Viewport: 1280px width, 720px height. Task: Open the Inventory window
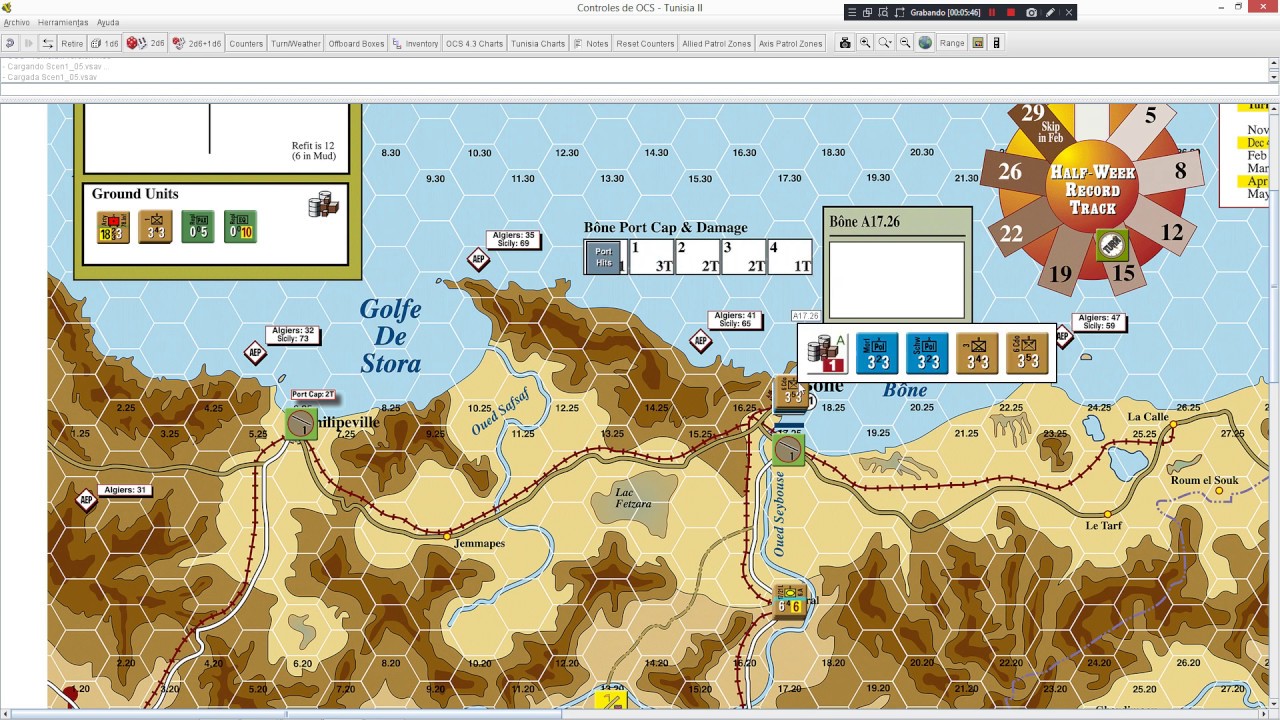(x=415, y=43)
